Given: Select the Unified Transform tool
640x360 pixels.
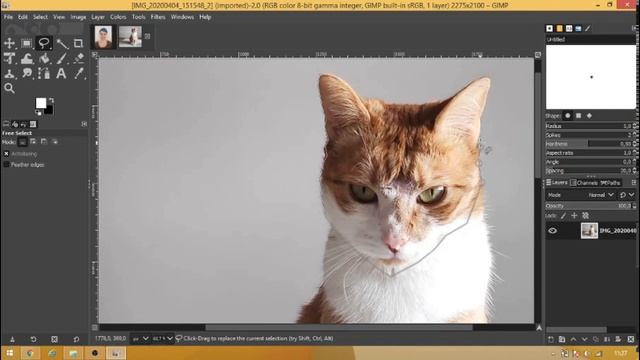Looking at the screenshot, I should point(9,58).
